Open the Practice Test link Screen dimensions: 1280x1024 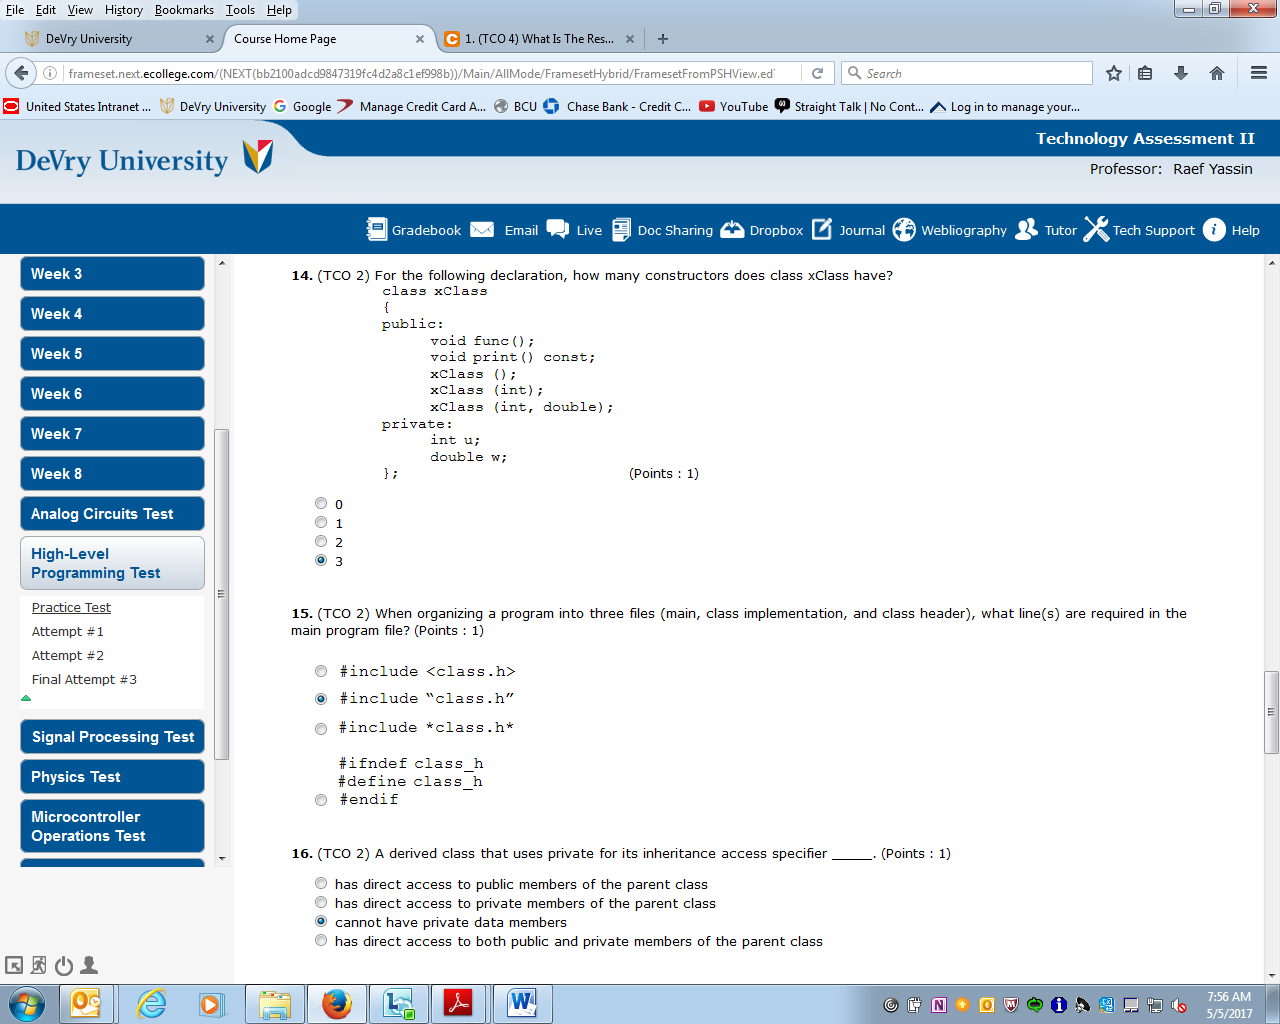(70, 607)
